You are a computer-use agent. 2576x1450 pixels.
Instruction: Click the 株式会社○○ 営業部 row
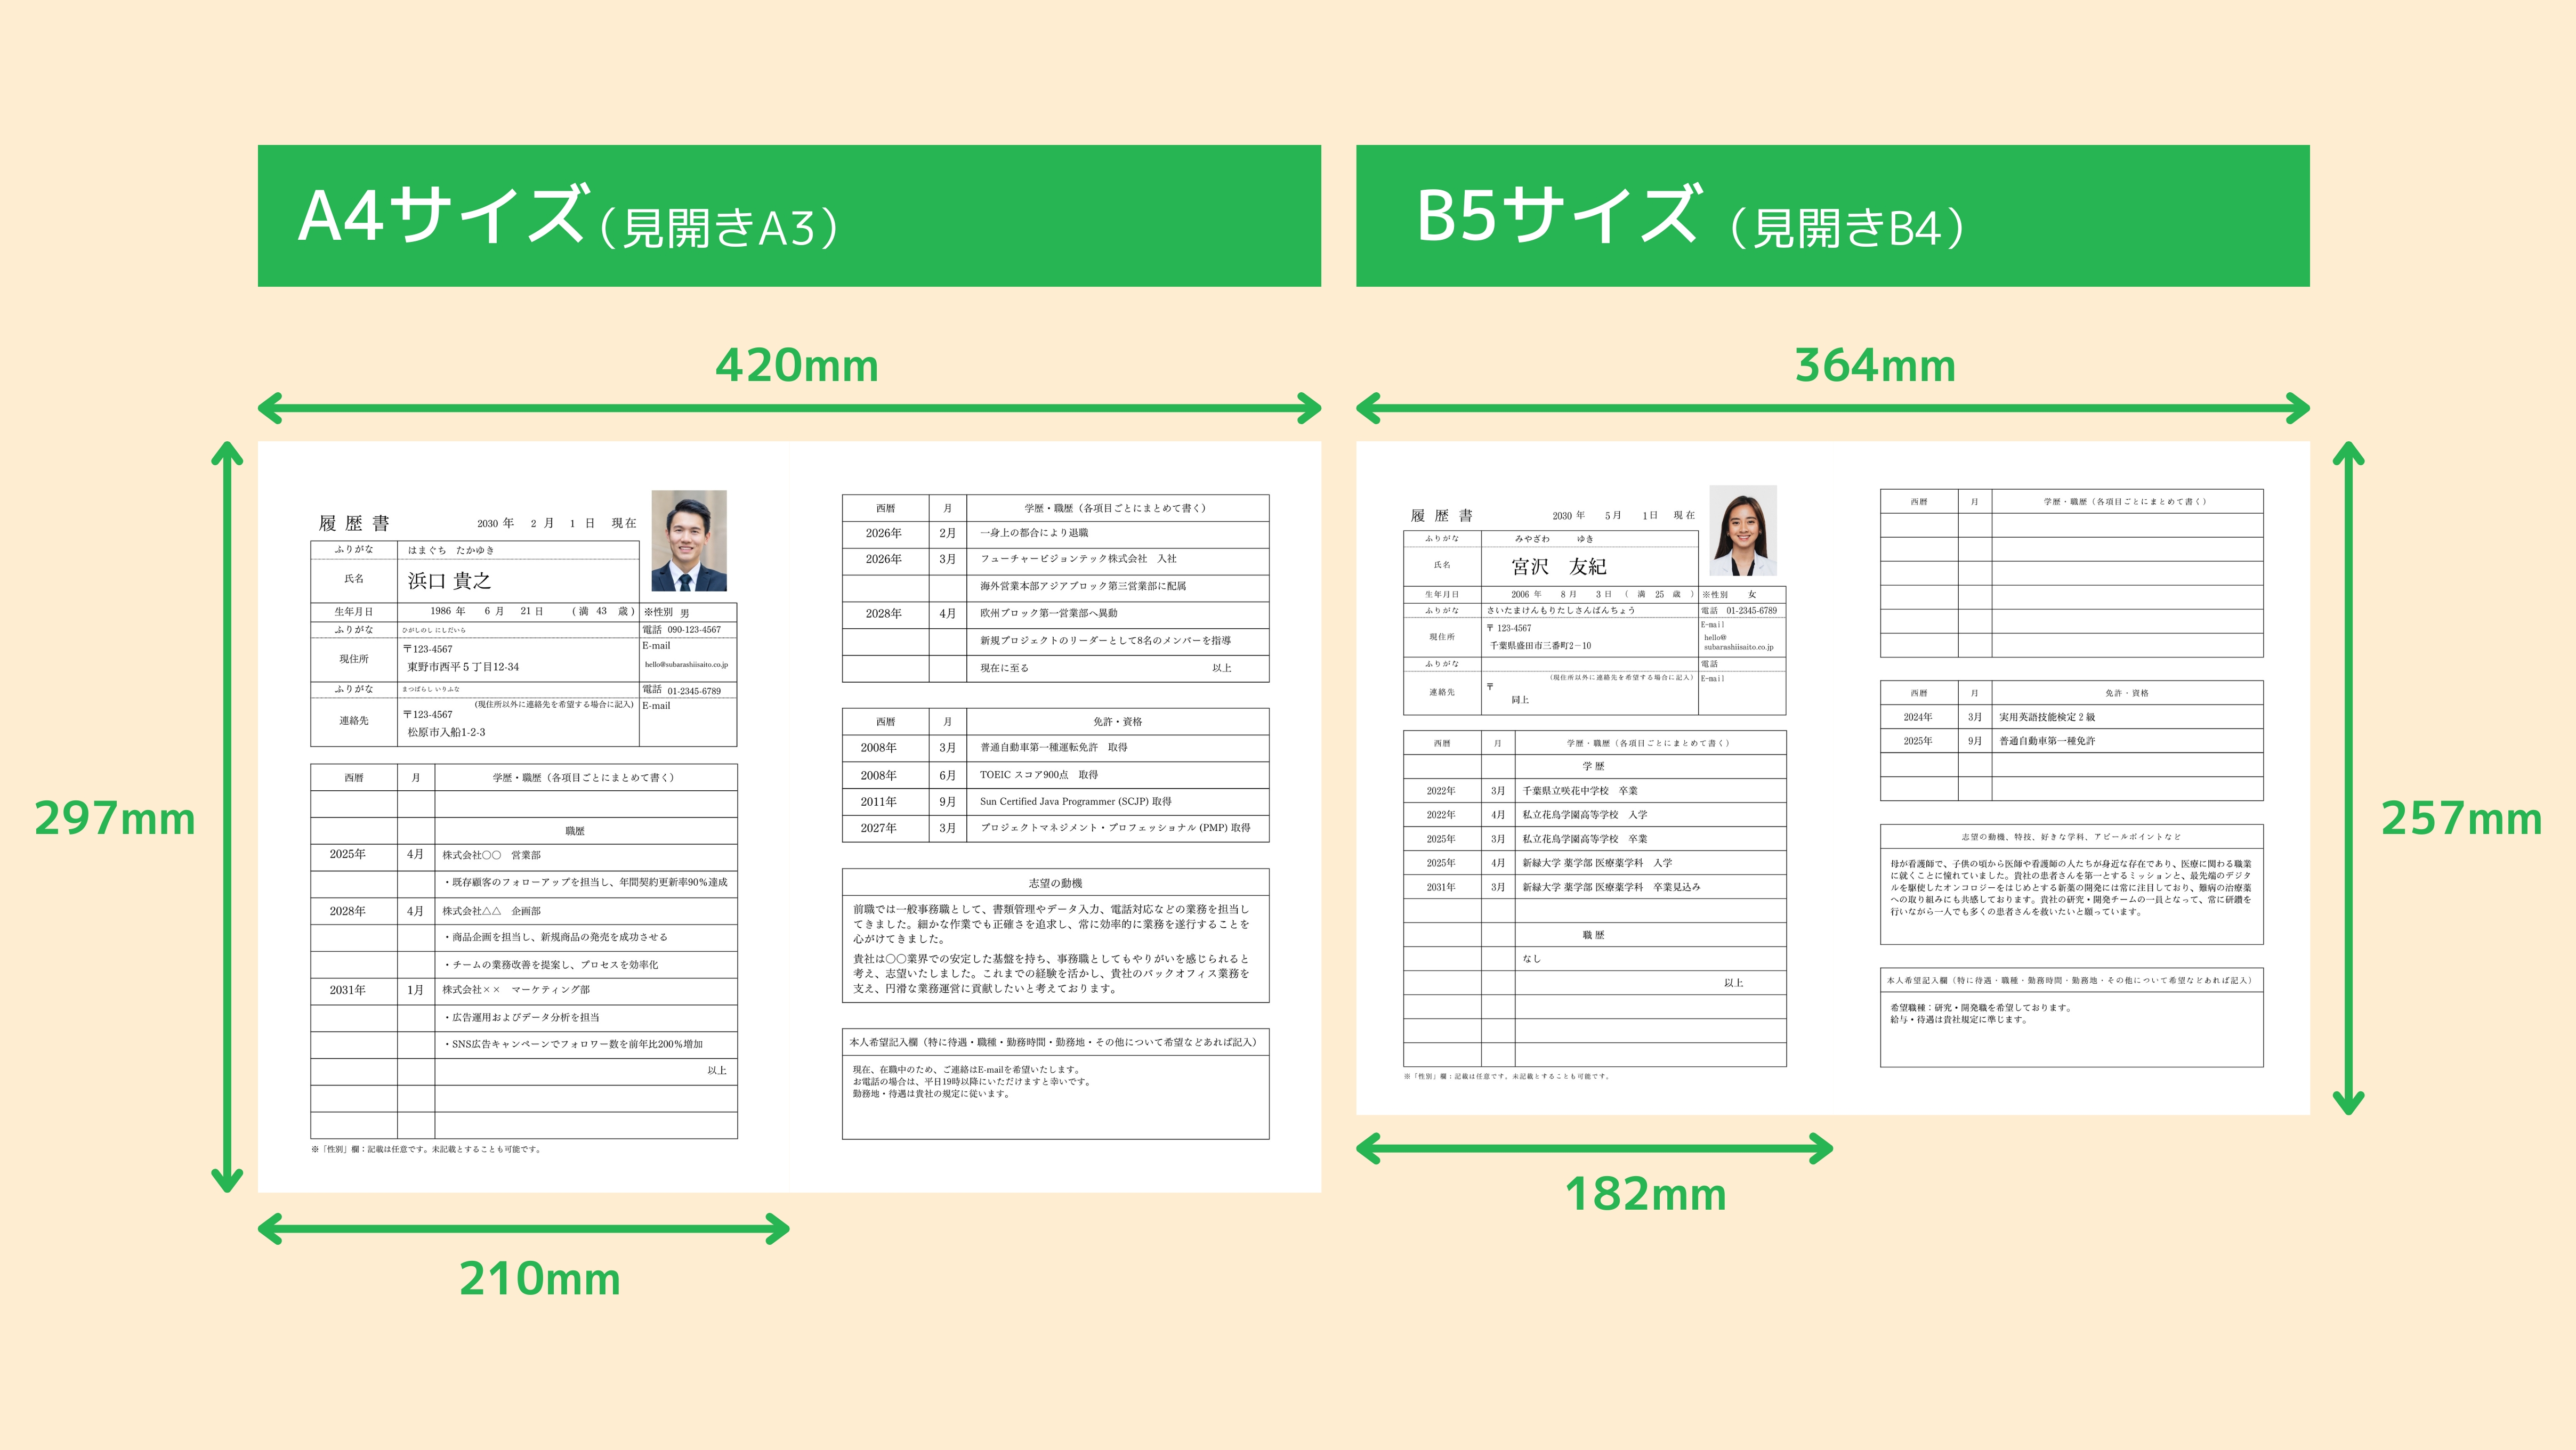(524, 856)
